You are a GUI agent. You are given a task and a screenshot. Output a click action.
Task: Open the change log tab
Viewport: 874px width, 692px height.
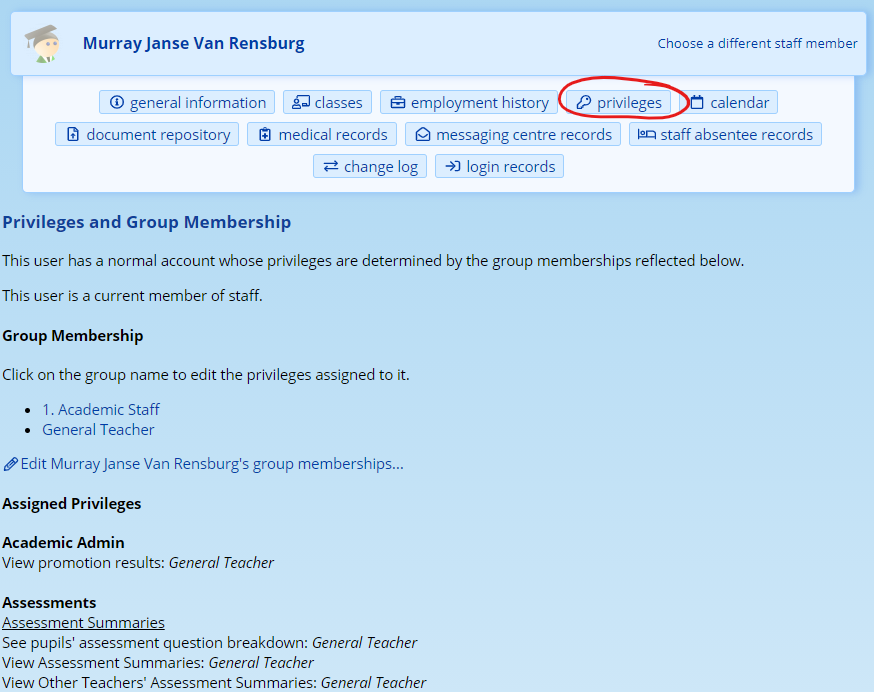pyautogui.click(x=370, y=167)
